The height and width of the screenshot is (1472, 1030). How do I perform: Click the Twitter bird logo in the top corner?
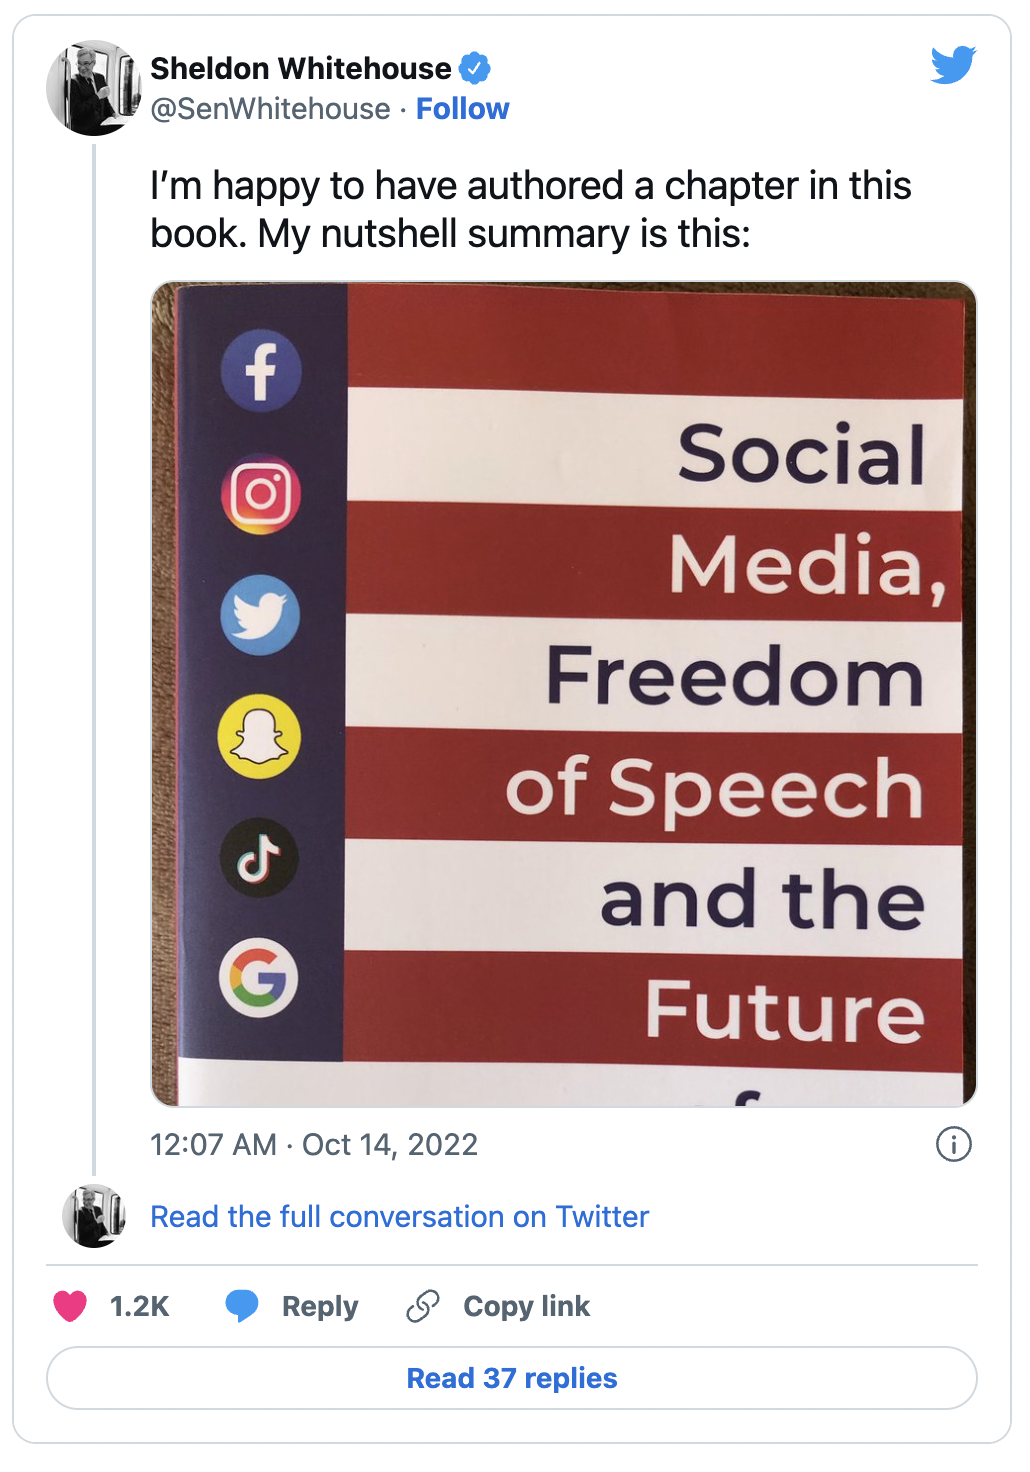953,65
